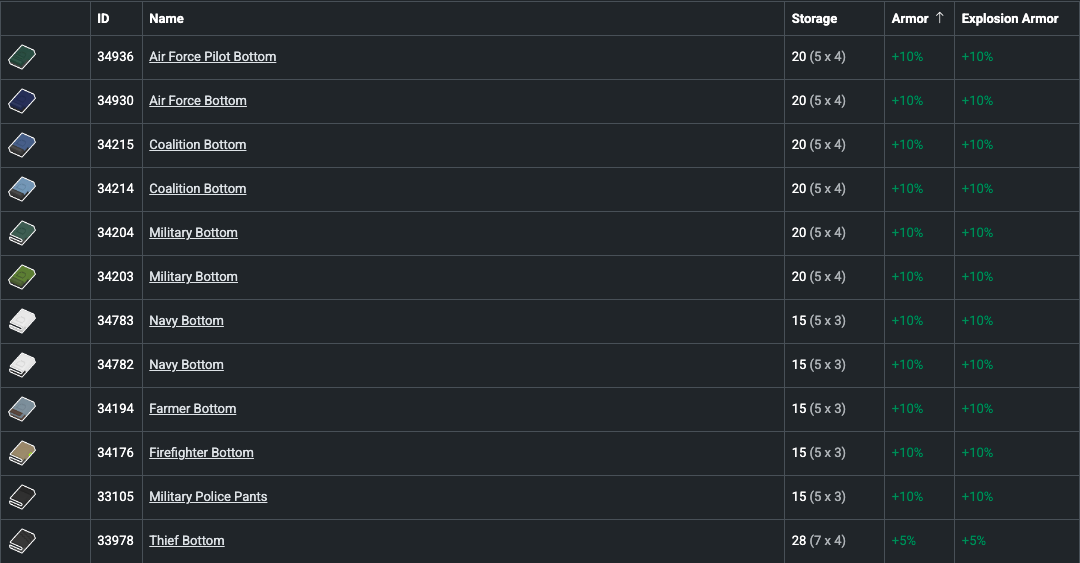Open the Firefighter Bottom link
1080x563 pixels.
point(201,453)
